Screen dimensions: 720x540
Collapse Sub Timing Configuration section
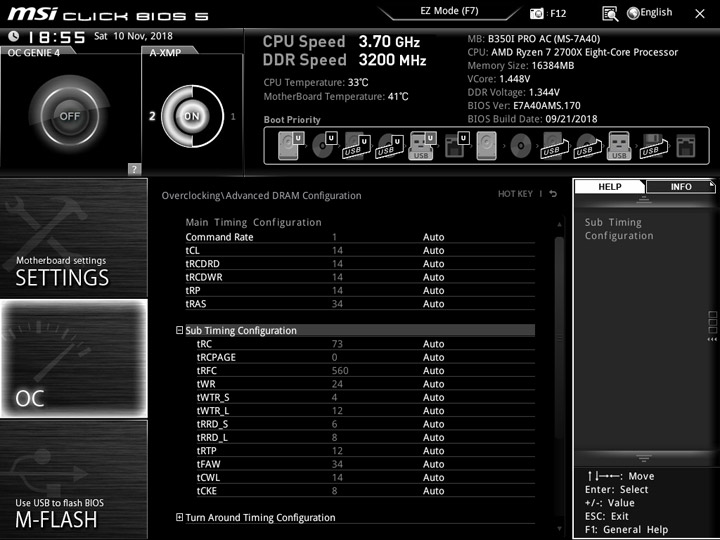[x=180, y=330]
